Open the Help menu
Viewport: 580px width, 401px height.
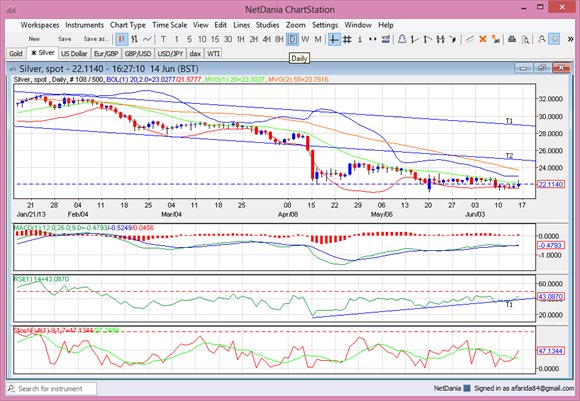pyautogui.click(x=385, y=25)
